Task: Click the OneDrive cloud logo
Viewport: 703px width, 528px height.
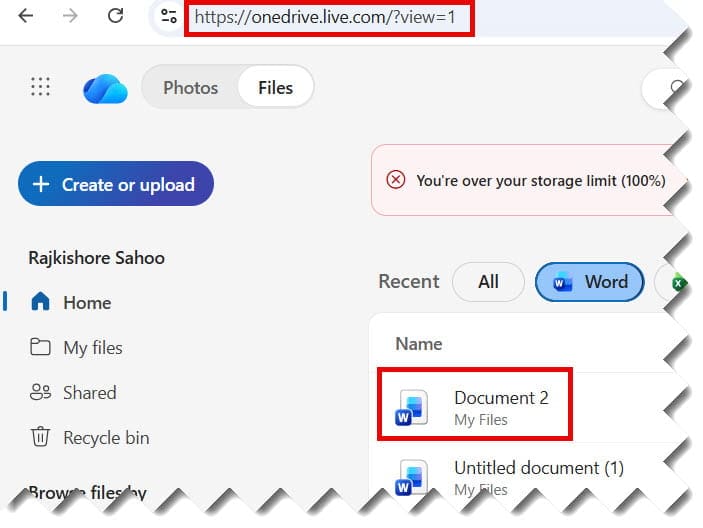Action: coord(105,88)
